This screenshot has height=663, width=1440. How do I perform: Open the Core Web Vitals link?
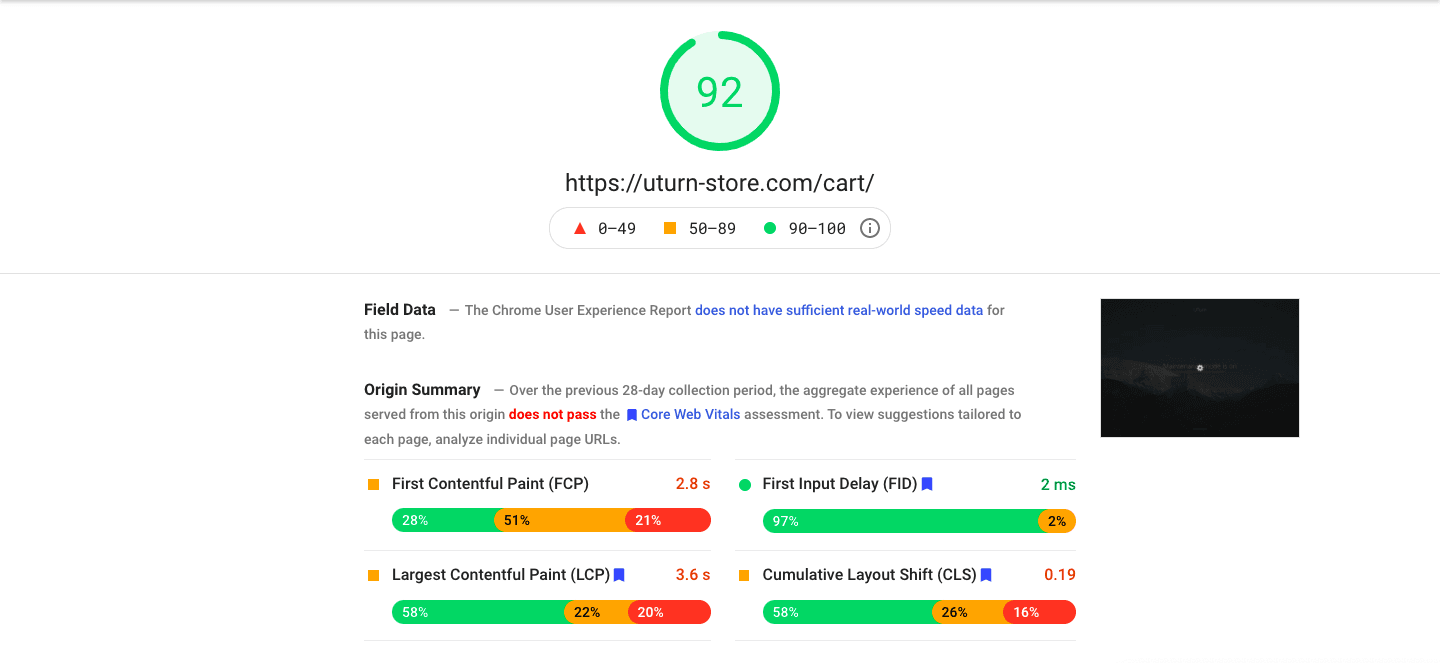[691, 414]
